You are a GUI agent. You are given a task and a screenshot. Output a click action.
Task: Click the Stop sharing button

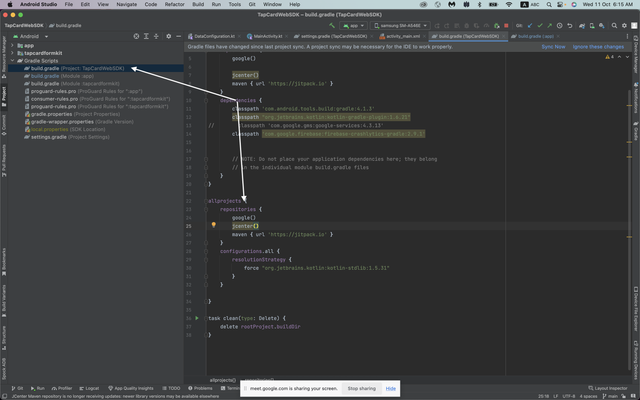[362, 388]
